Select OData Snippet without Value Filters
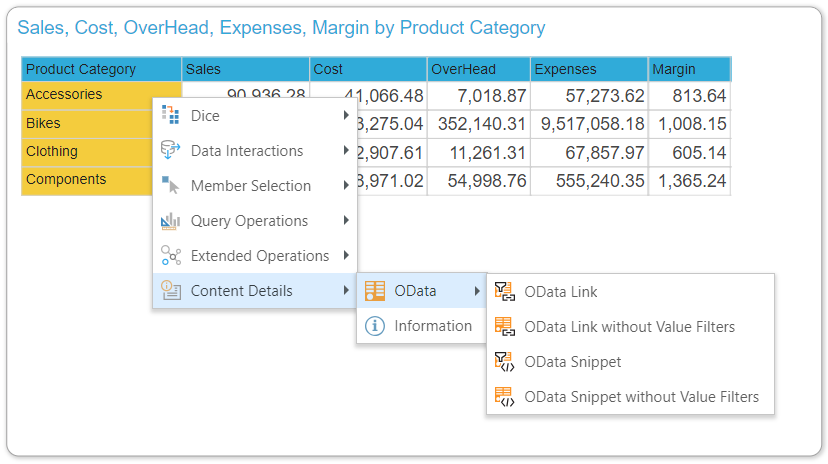Screen dimensions: 828x464 pyautogui.click(x=641, y=397)
